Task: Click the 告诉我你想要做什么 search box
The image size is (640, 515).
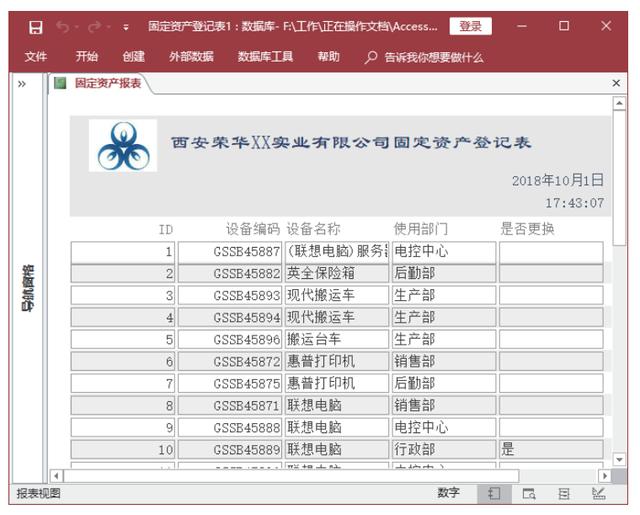Action: pyautogui.click(x=434, y=57)
